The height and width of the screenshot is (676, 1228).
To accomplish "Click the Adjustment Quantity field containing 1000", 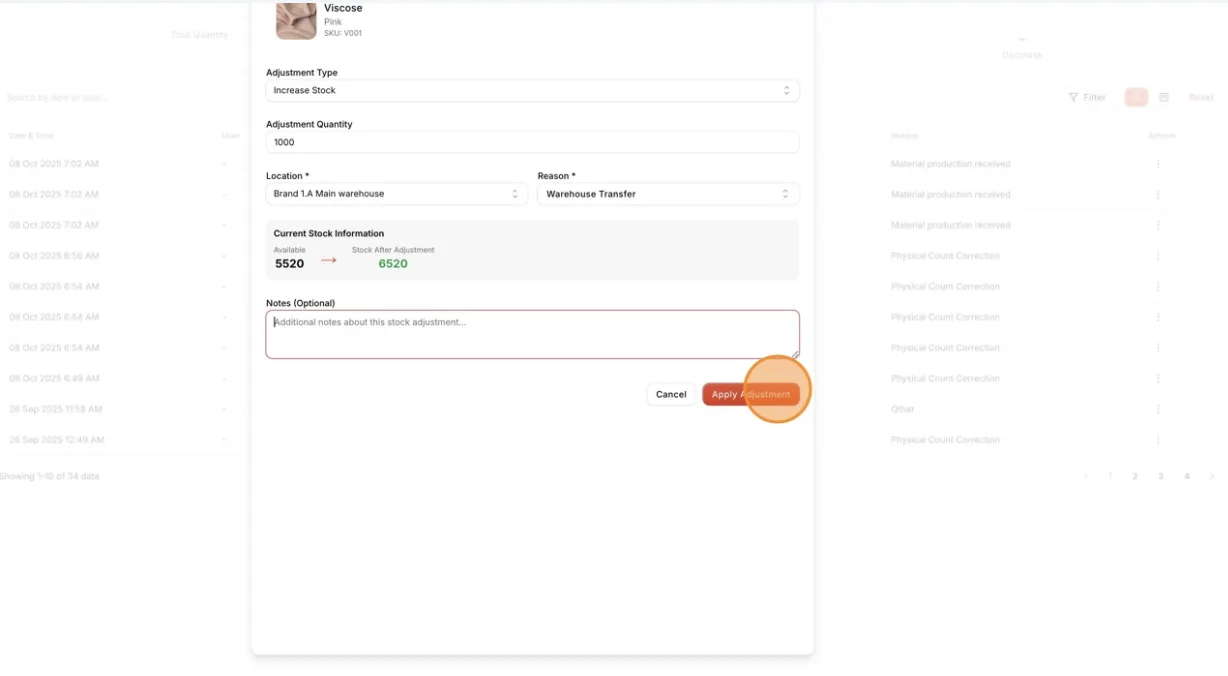I will 532,142.
